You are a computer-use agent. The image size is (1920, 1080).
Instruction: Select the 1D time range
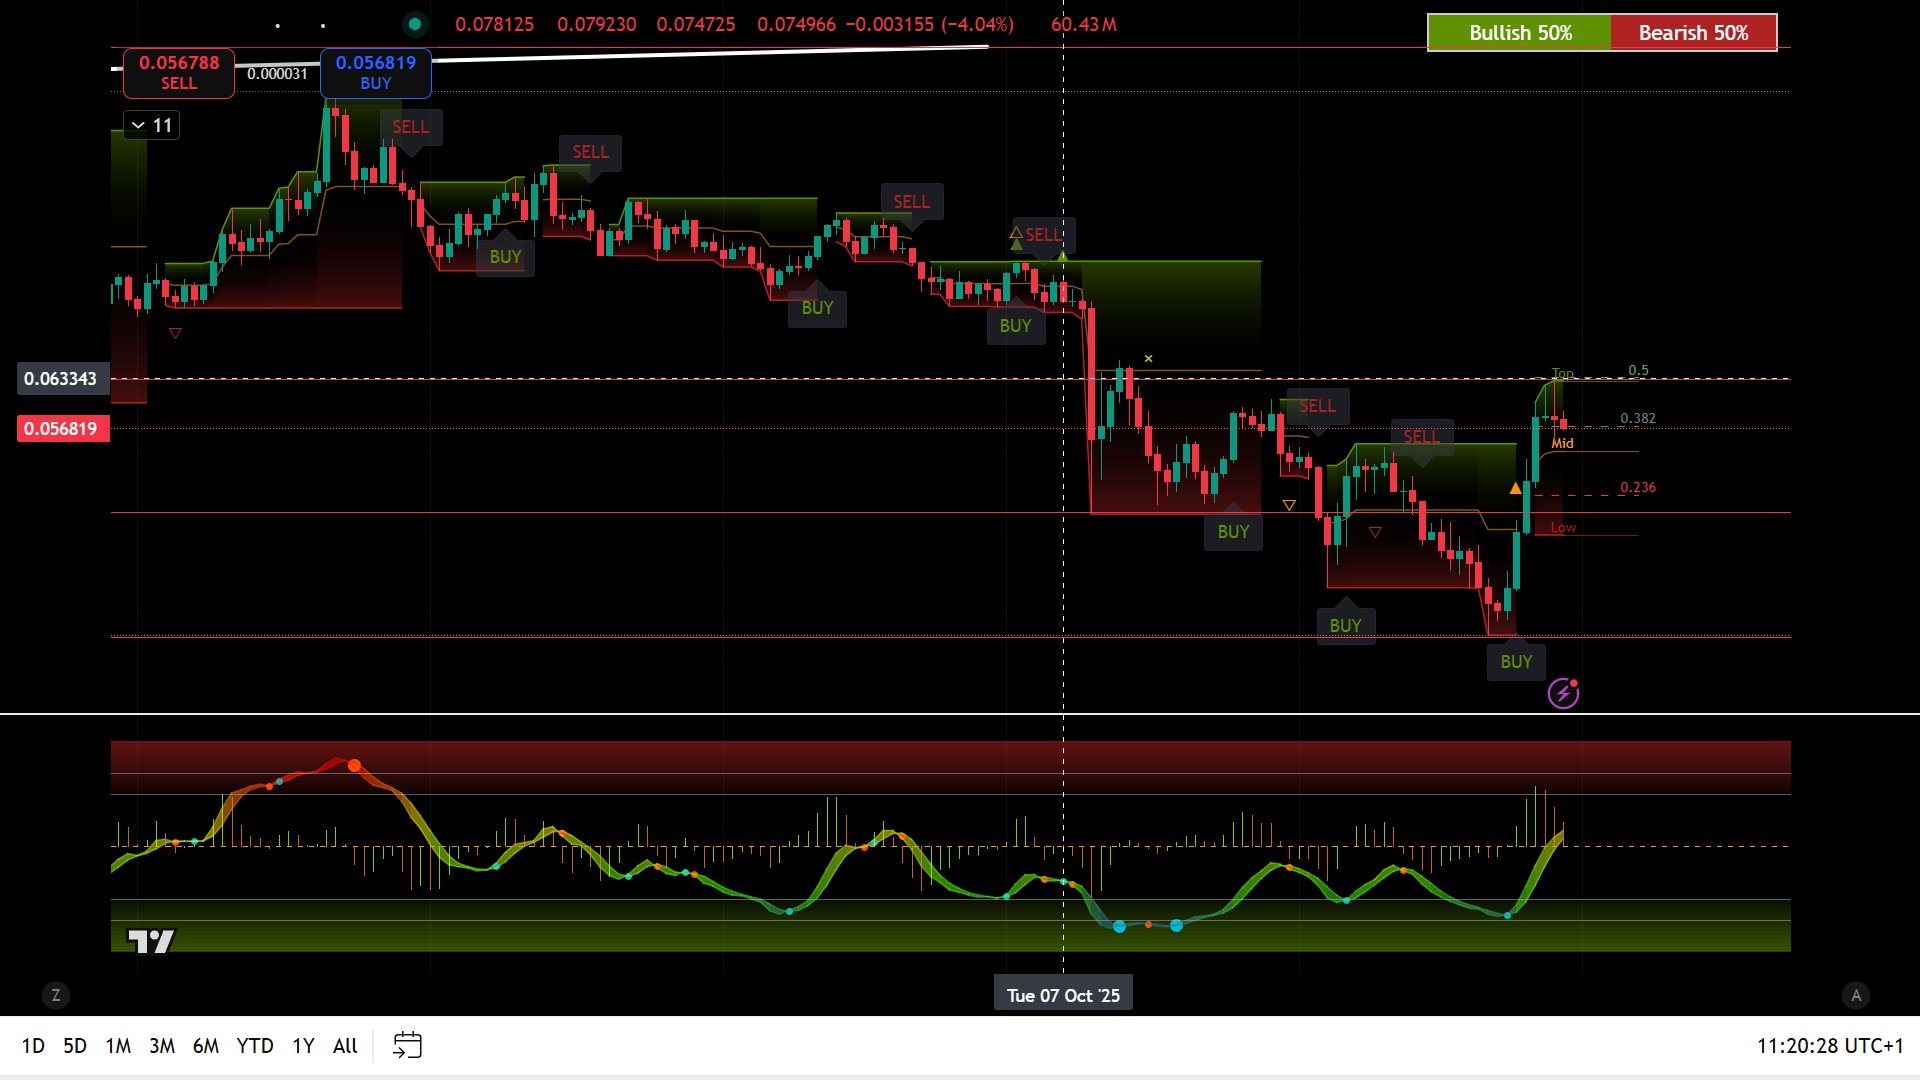tap(33, 1046)
